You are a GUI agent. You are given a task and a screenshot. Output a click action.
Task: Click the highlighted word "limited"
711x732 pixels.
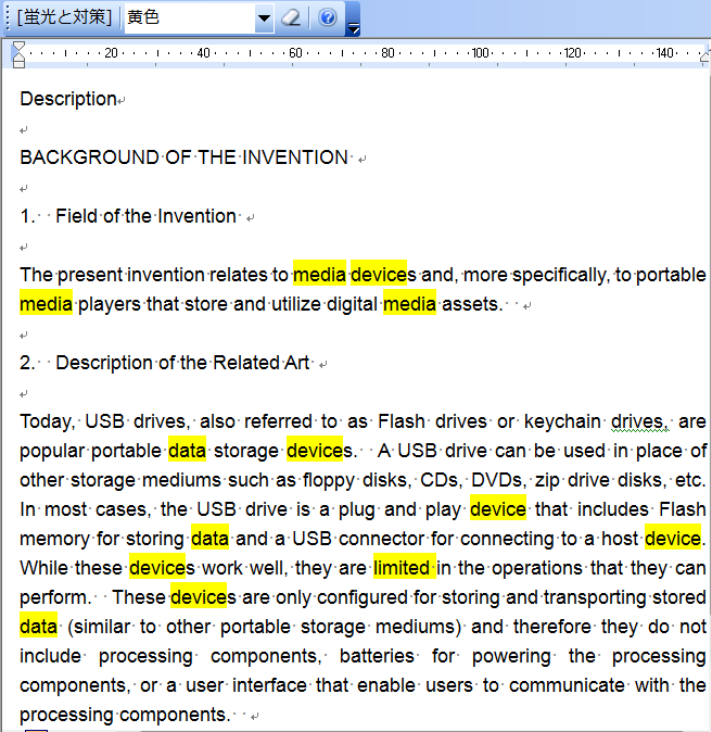click(x=401, y=568)
